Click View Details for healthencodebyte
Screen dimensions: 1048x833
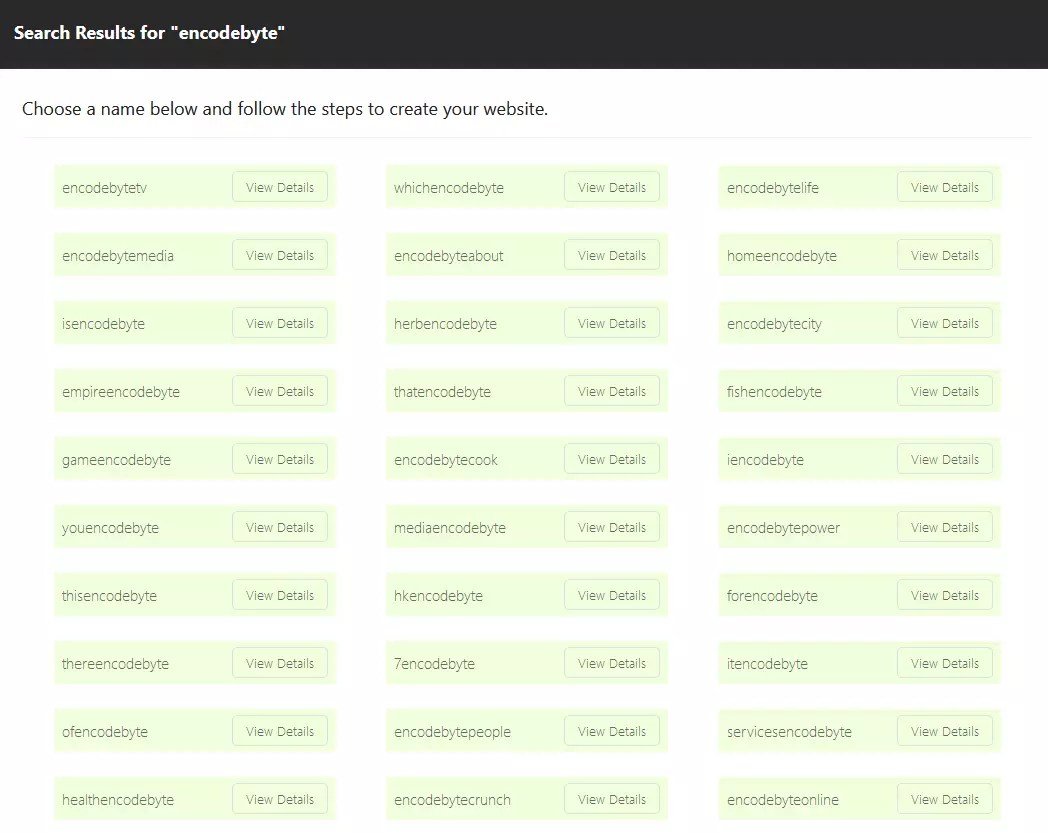(279, 799)
